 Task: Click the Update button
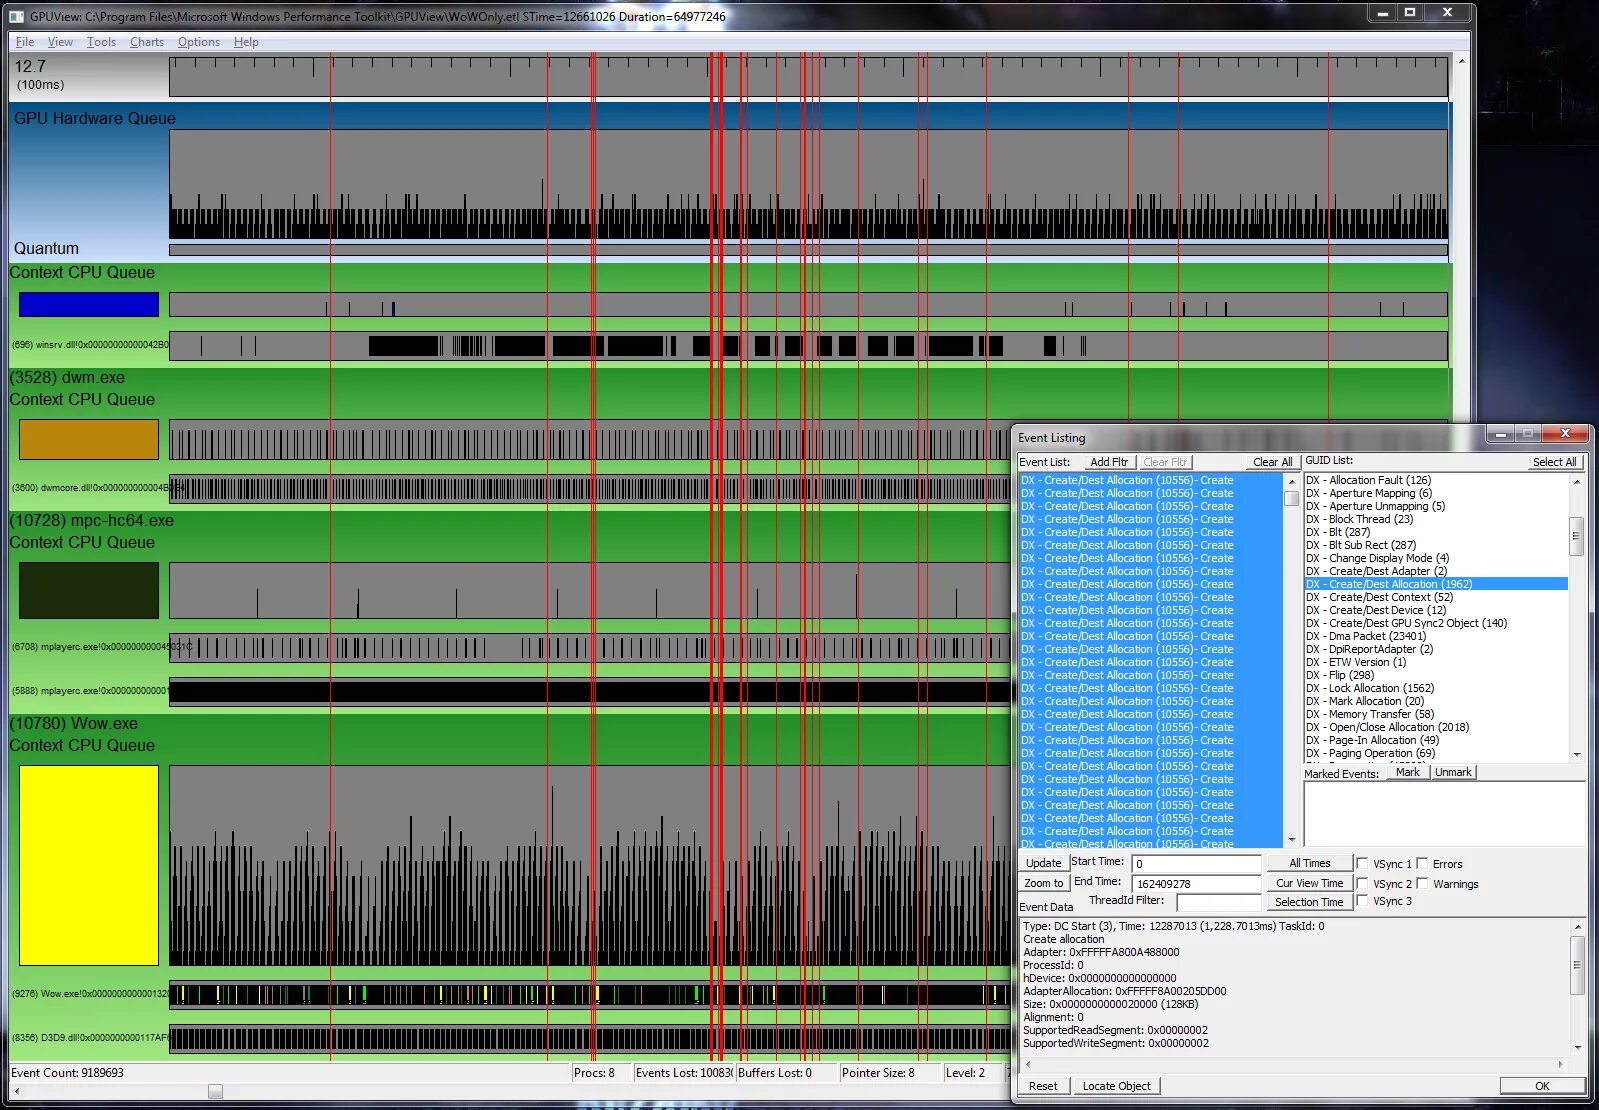click(x=1043, y=863)
